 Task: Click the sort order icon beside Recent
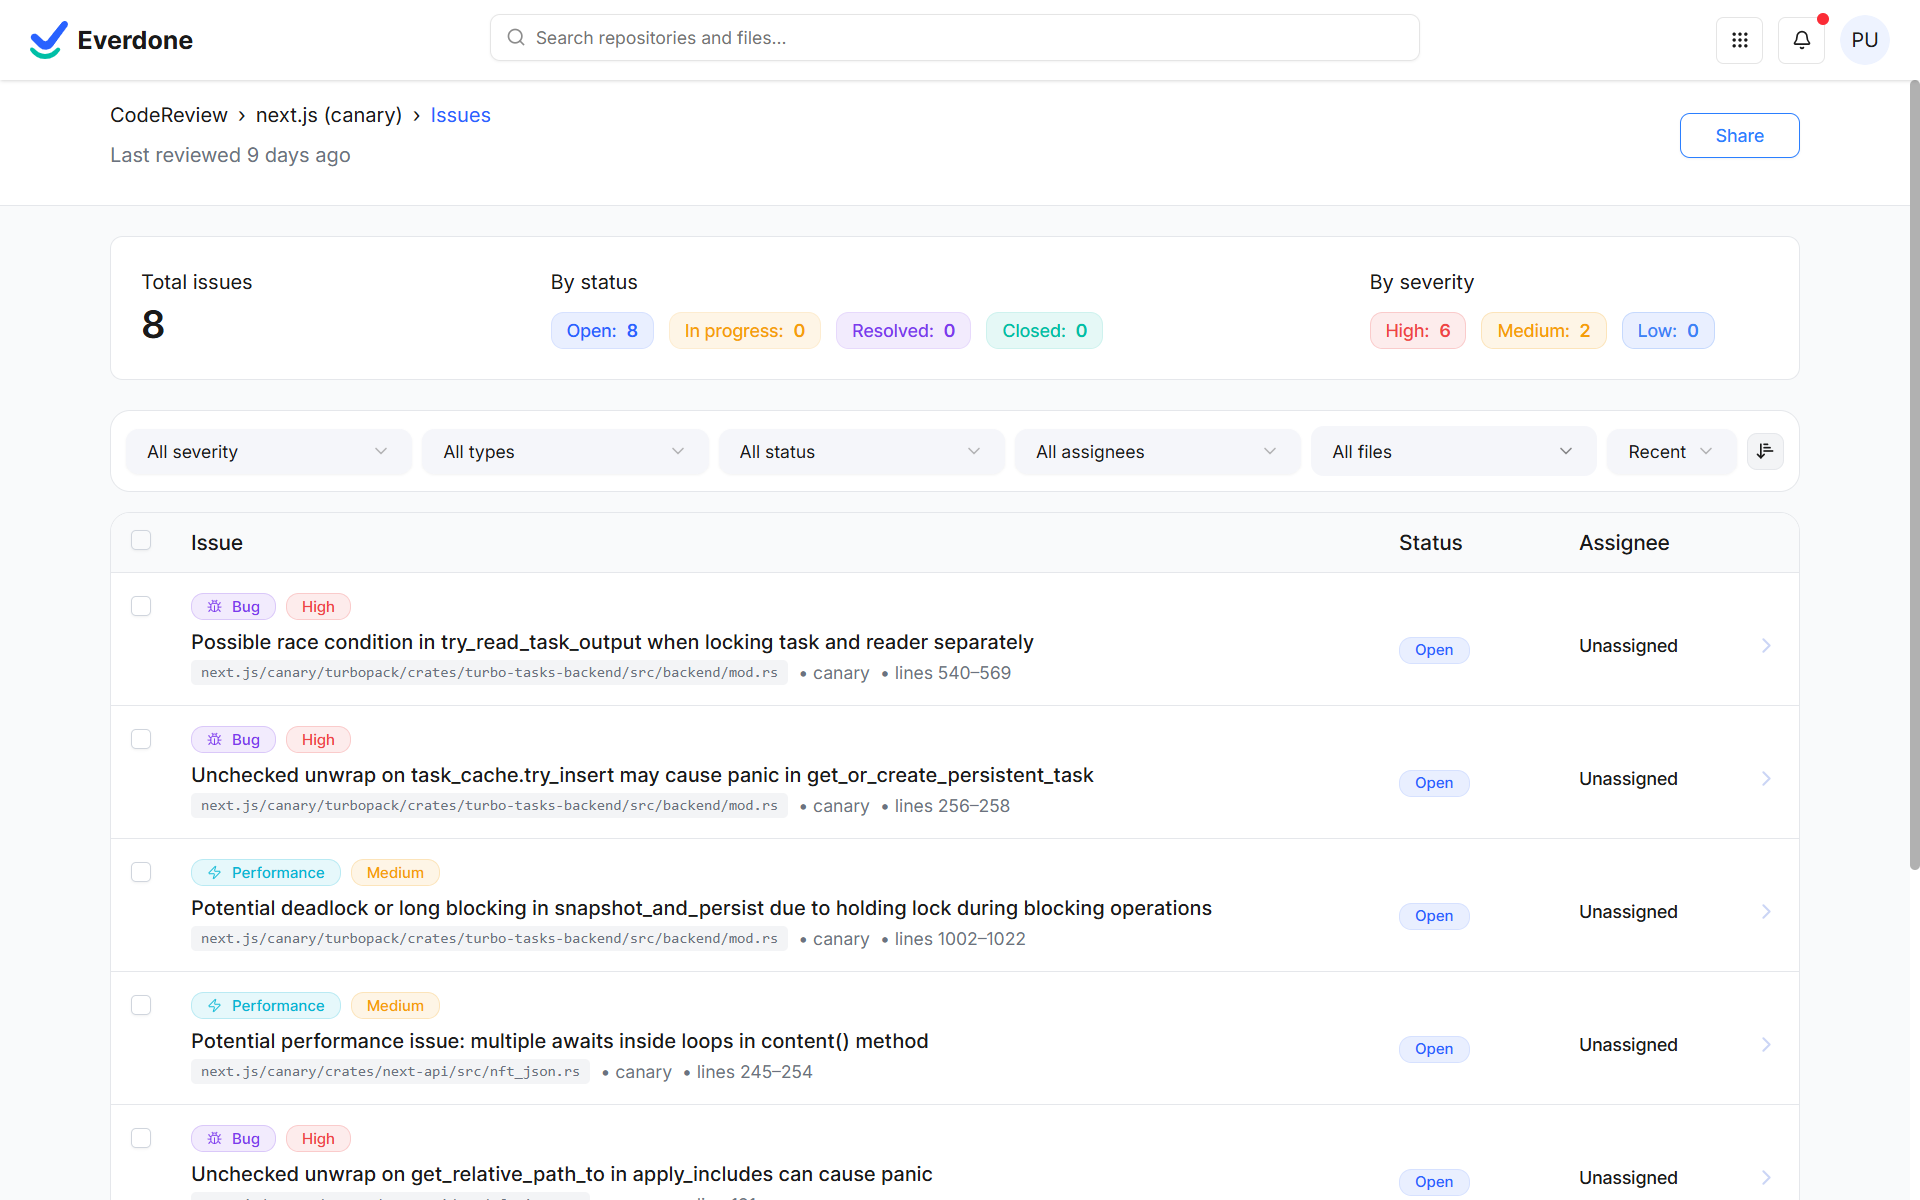[1765, 451]
